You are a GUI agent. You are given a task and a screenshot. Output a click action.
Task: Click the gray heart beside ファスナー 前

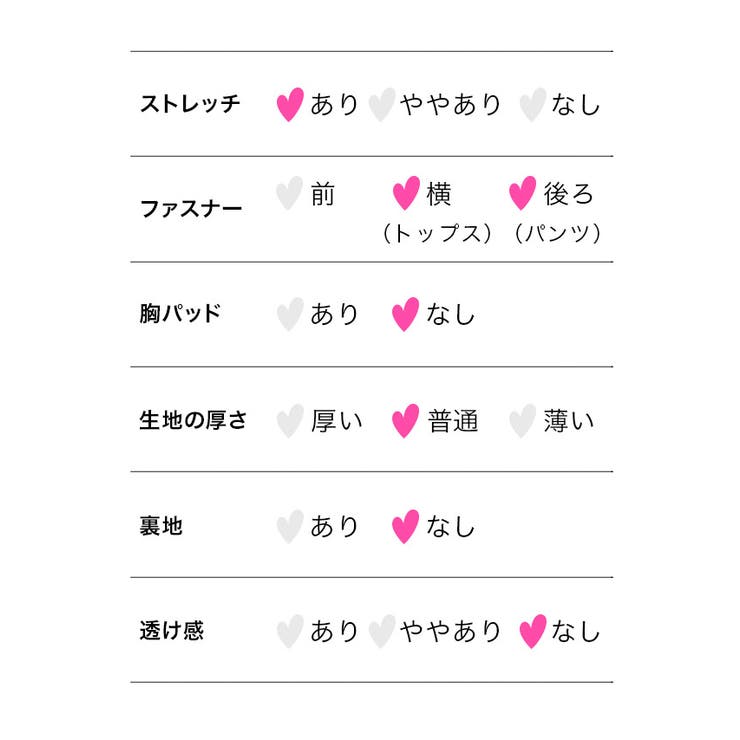(290, 193)
